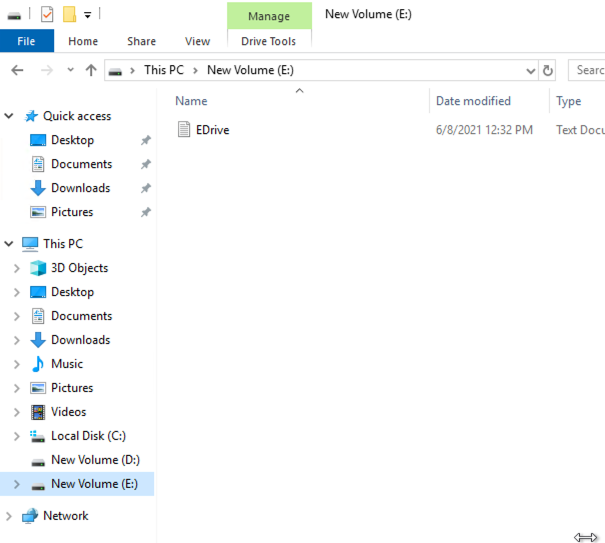
Task: Refresh the current folder
Action: point(548,71)
